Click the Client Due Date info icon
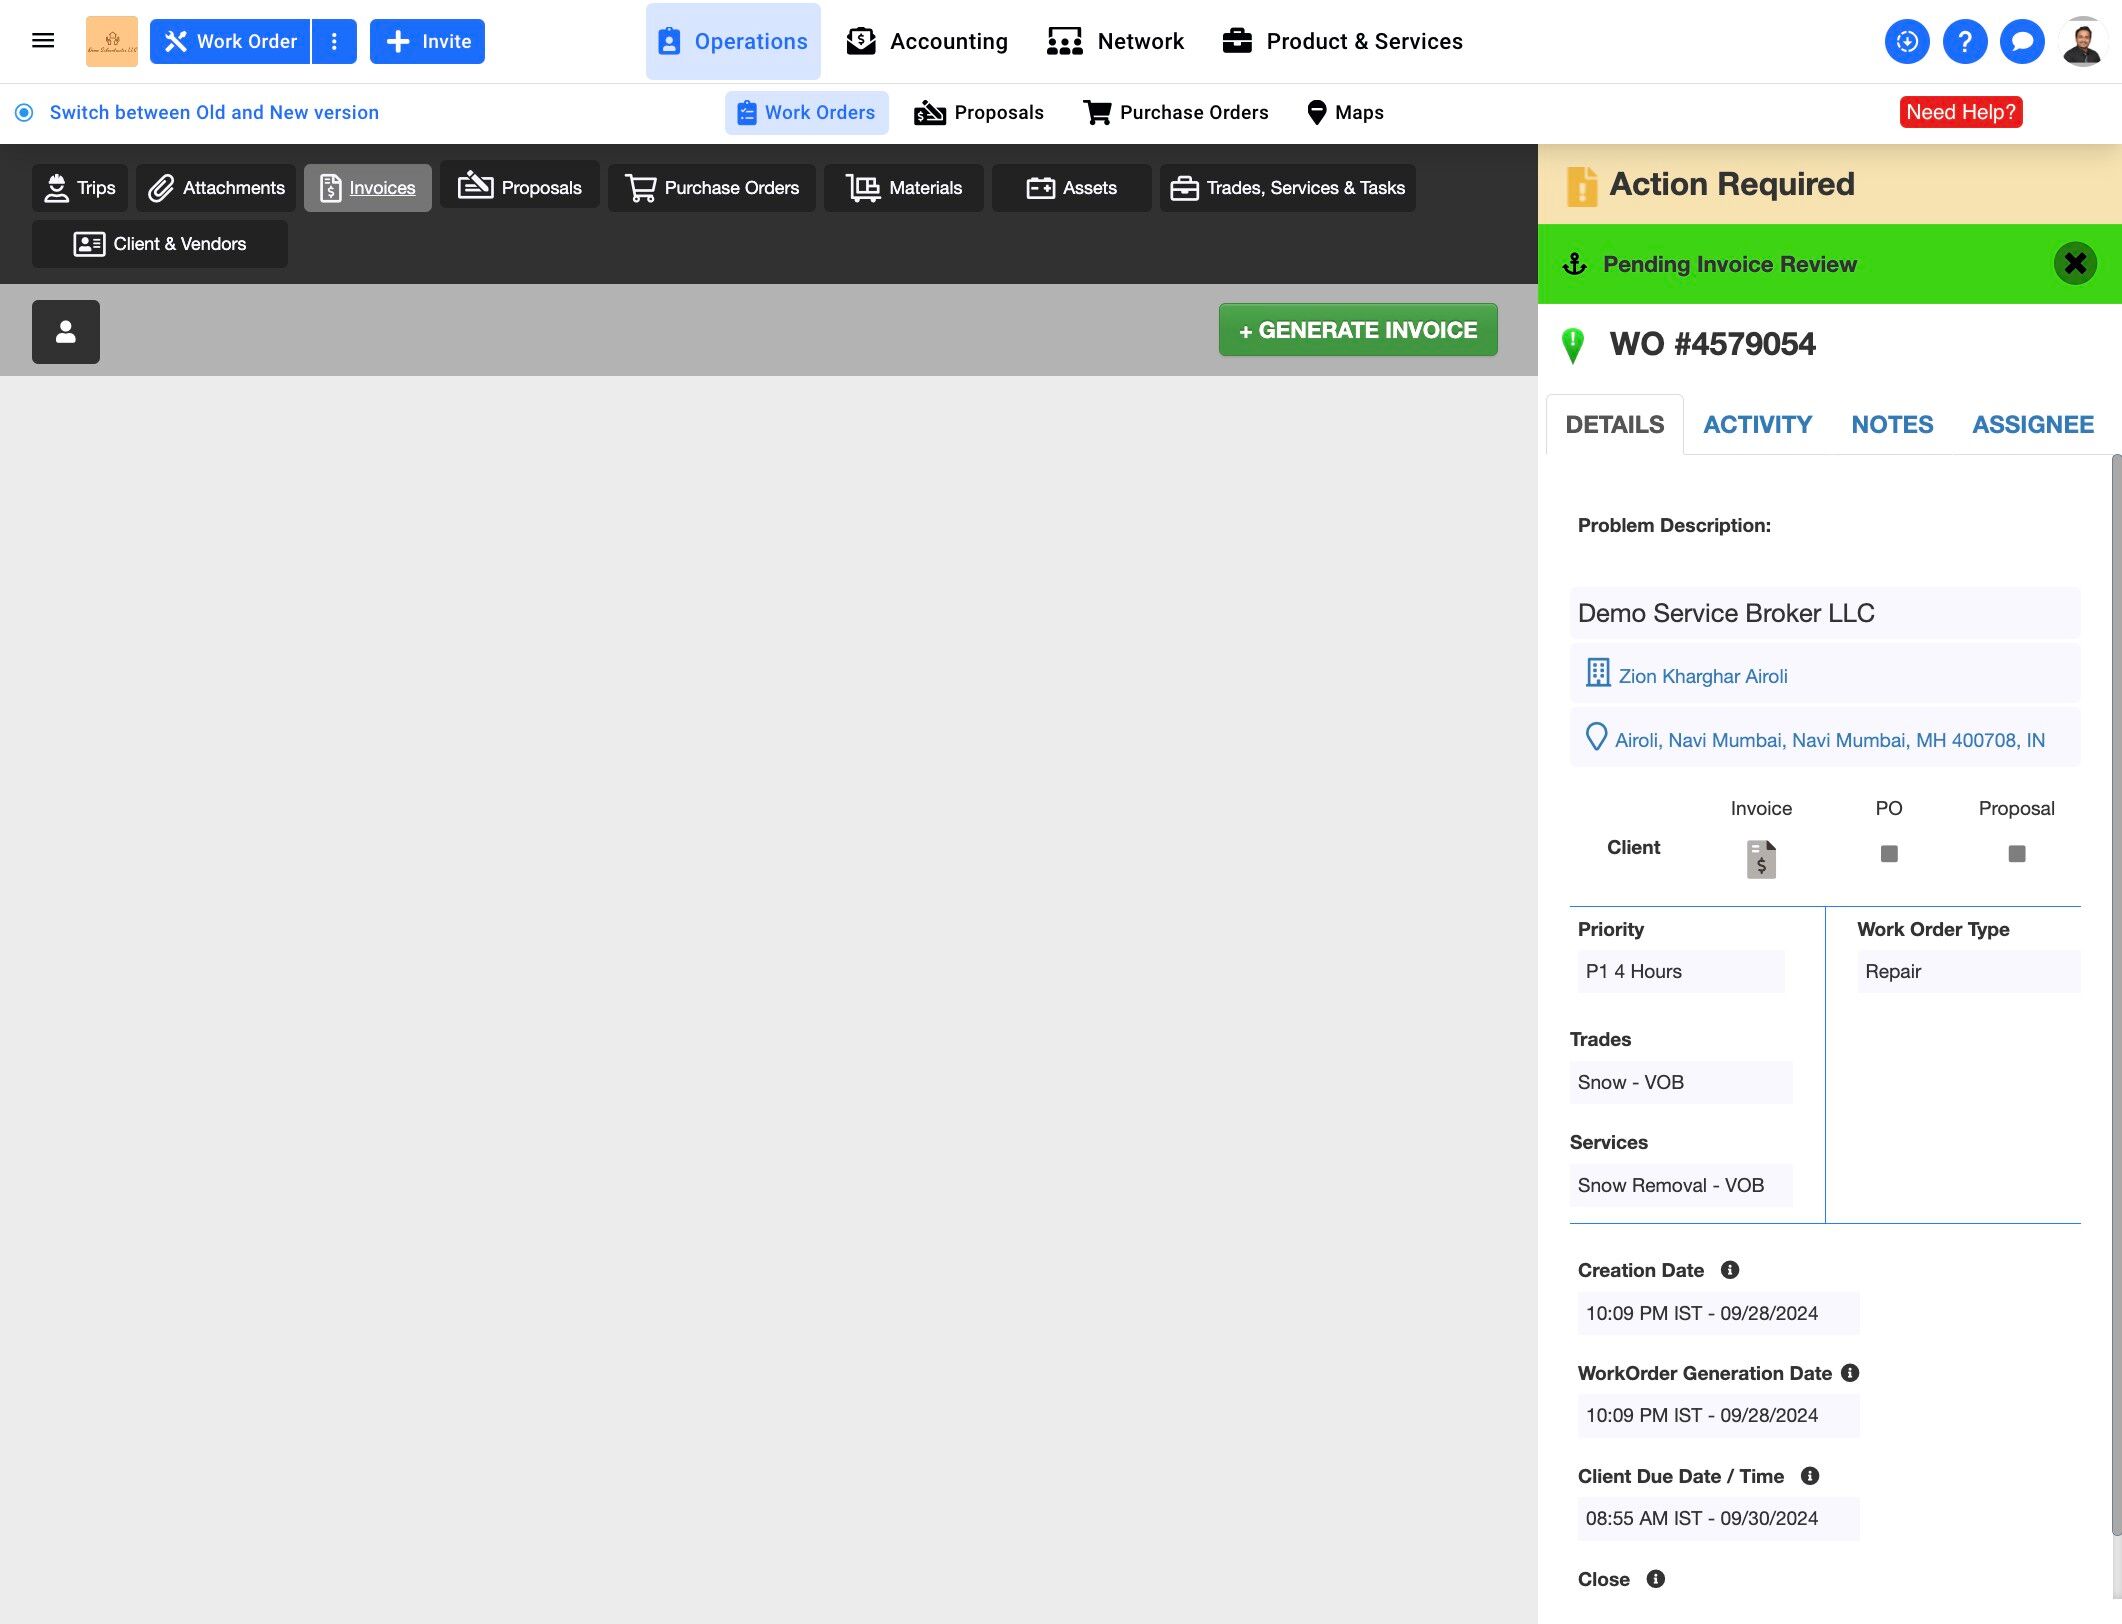The height and width of the screenshot is (1624, 2122). [x=1809, y=1476]
